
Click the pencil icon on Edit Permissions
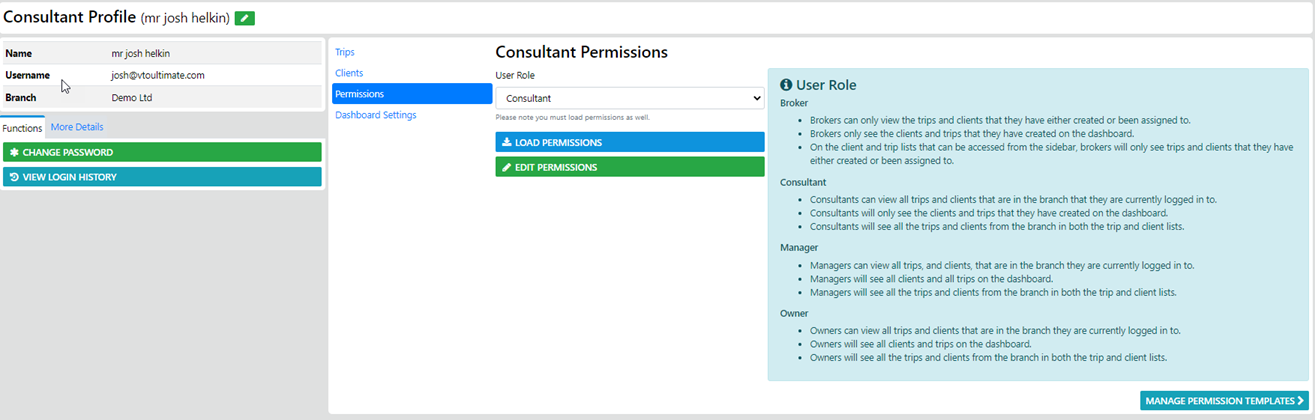click(x=507, y=167)
